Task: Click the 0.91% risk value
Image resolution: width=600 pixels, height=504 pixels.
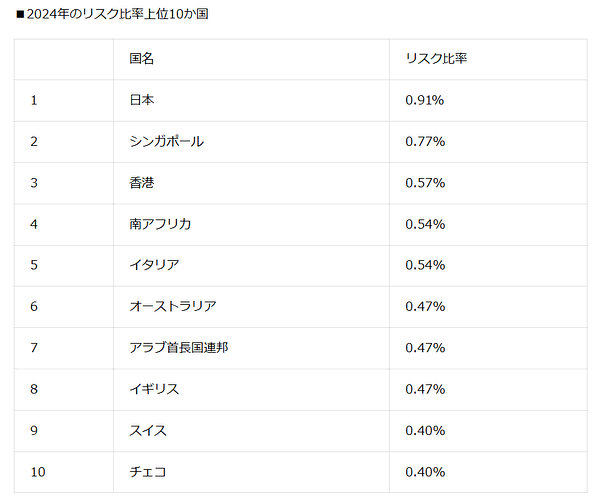Action: coord(425,100)
